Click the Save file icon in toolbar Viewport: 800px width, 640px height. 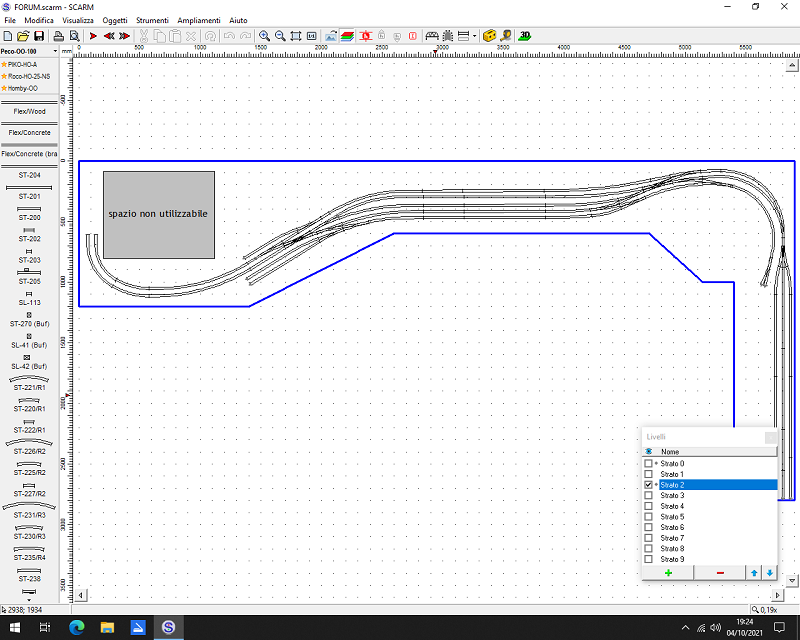point(39,35)
